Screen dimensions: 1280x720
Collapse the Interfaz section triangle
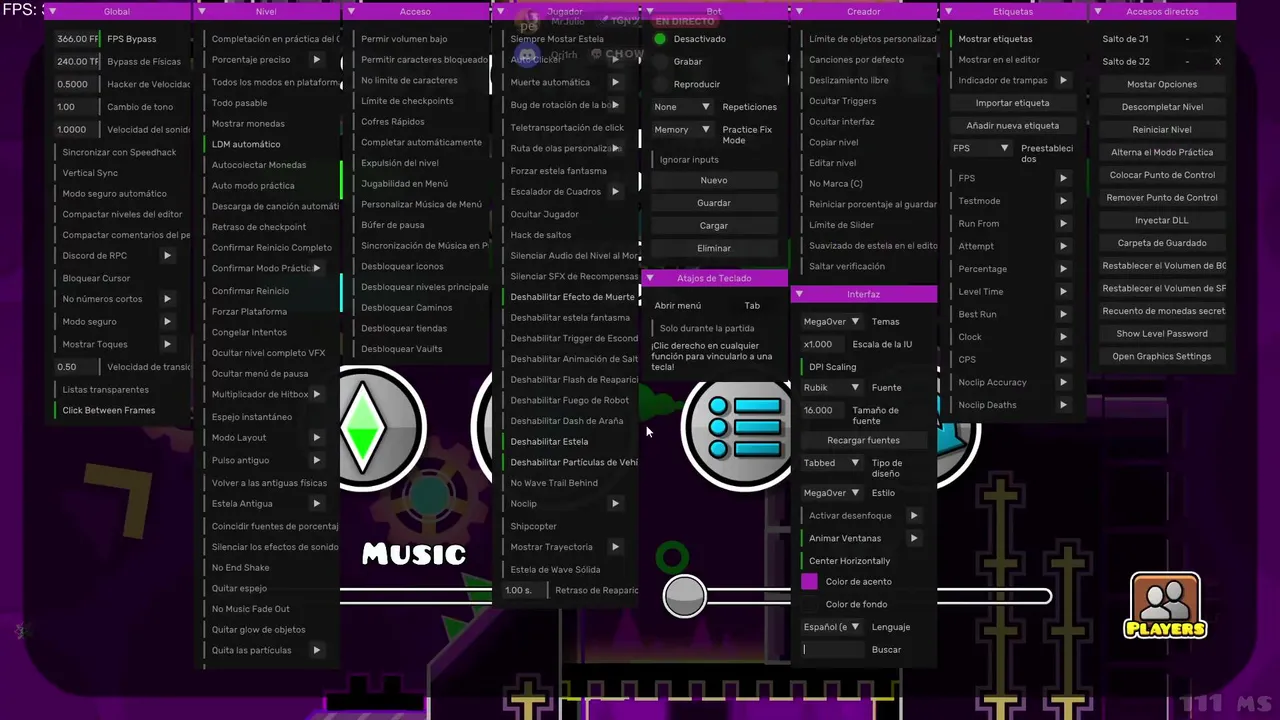click(x=798, y=294)
